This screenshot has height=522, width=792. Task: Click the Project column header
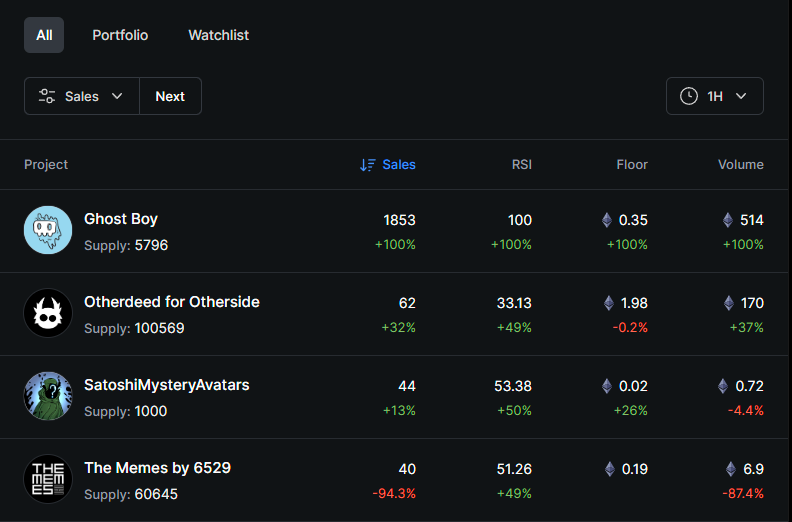pos(46,165)
